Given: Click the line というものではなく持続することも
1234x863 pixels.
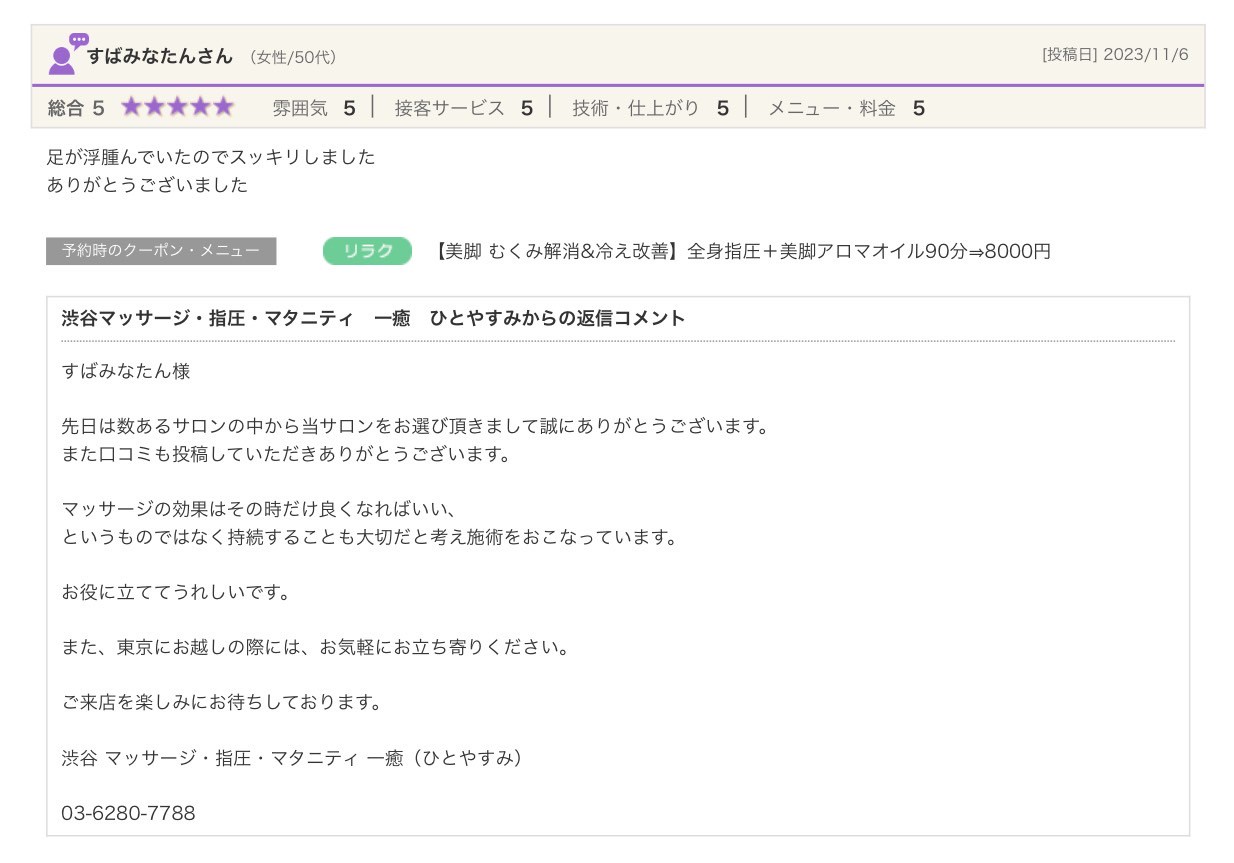Looking at the screenshot, I should pyautogui.click(x=370, y=537).
